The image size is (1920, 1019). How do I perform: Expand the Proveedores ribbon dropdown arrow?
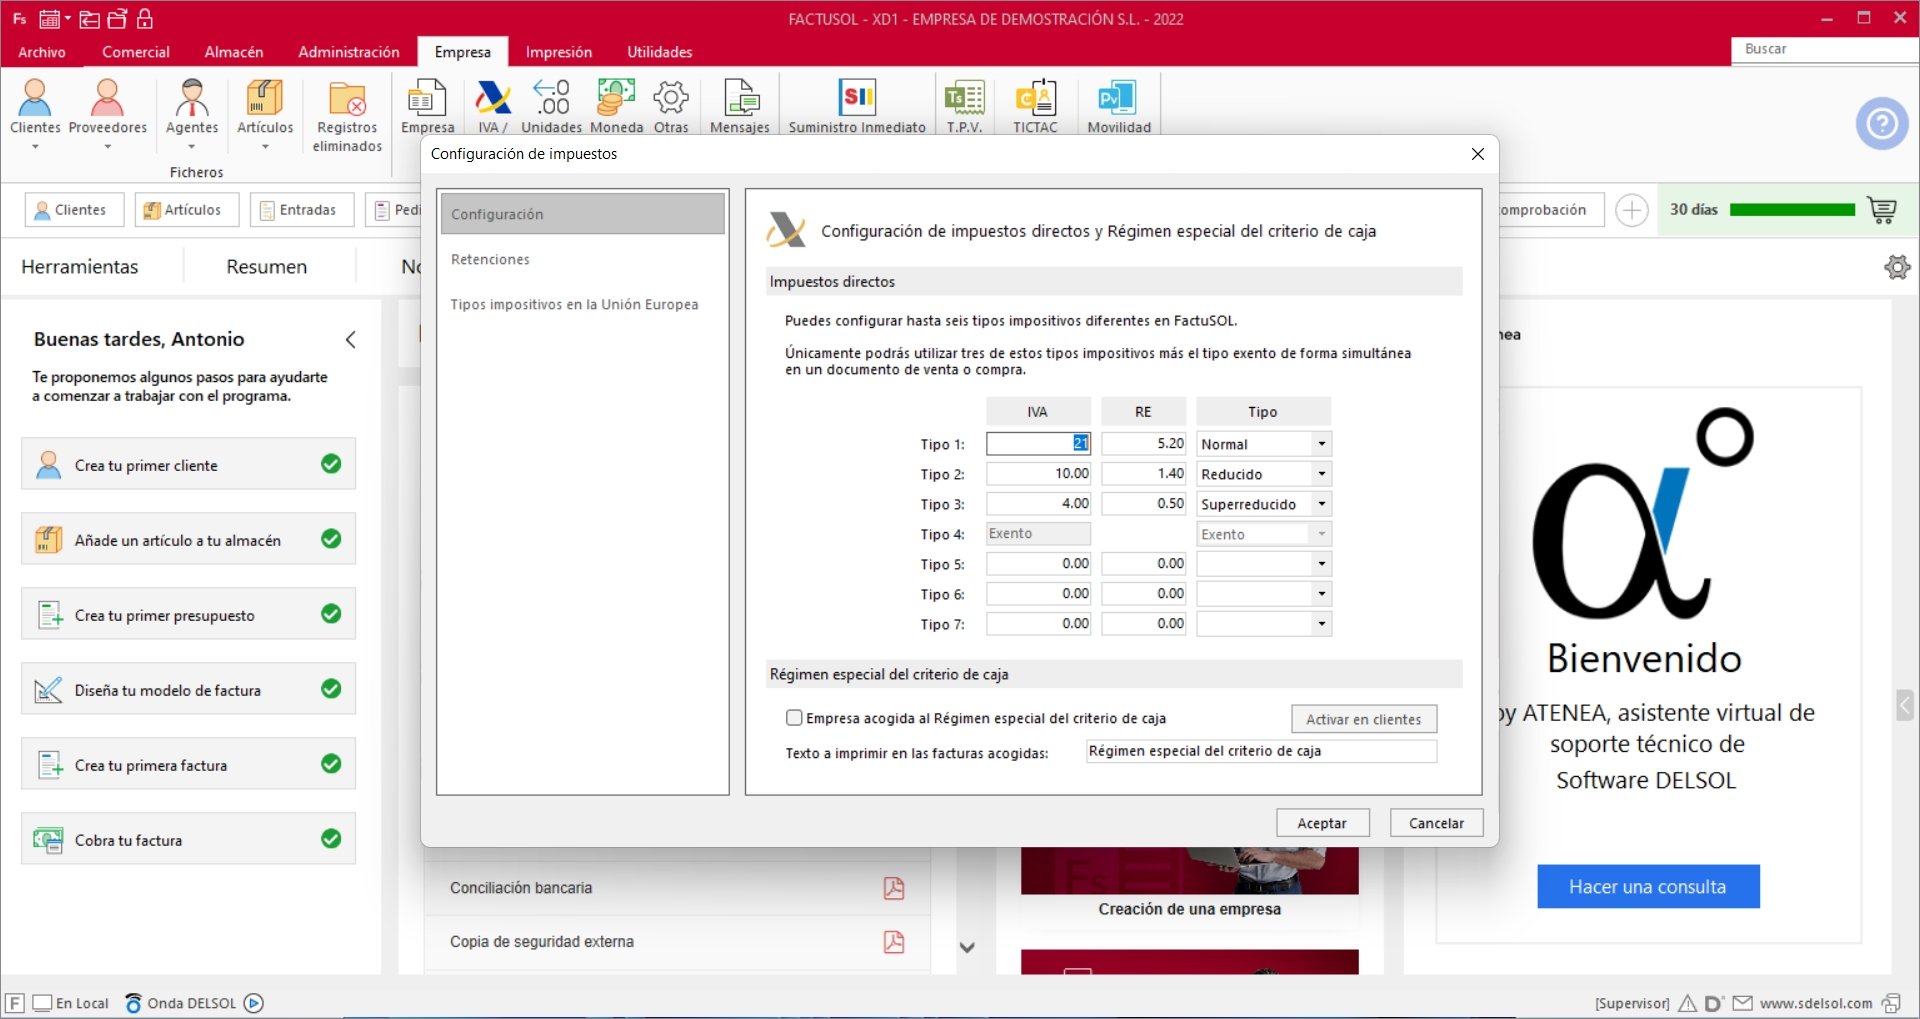pos(107,147)
